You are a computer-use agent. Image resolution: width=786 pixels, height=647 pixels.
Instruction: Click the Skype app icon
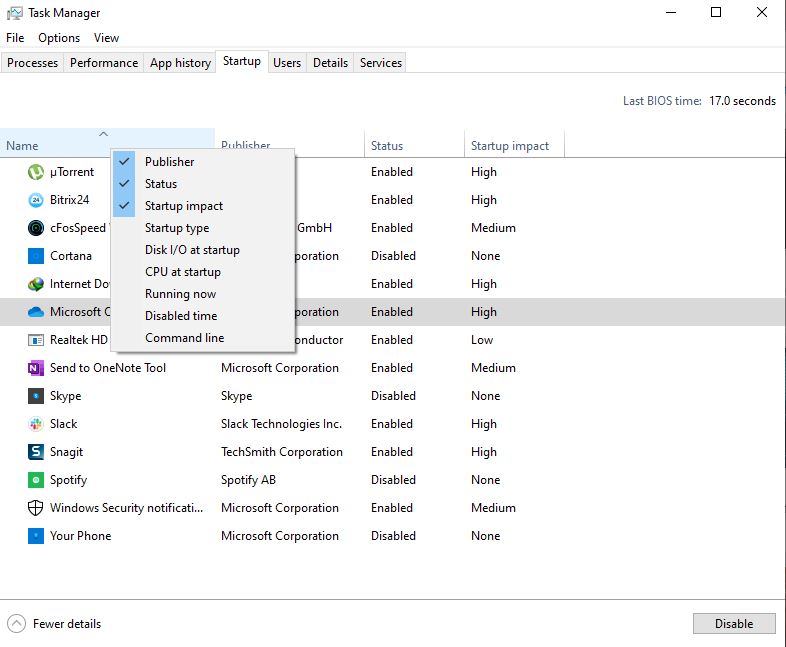click(x=36, y=396)
